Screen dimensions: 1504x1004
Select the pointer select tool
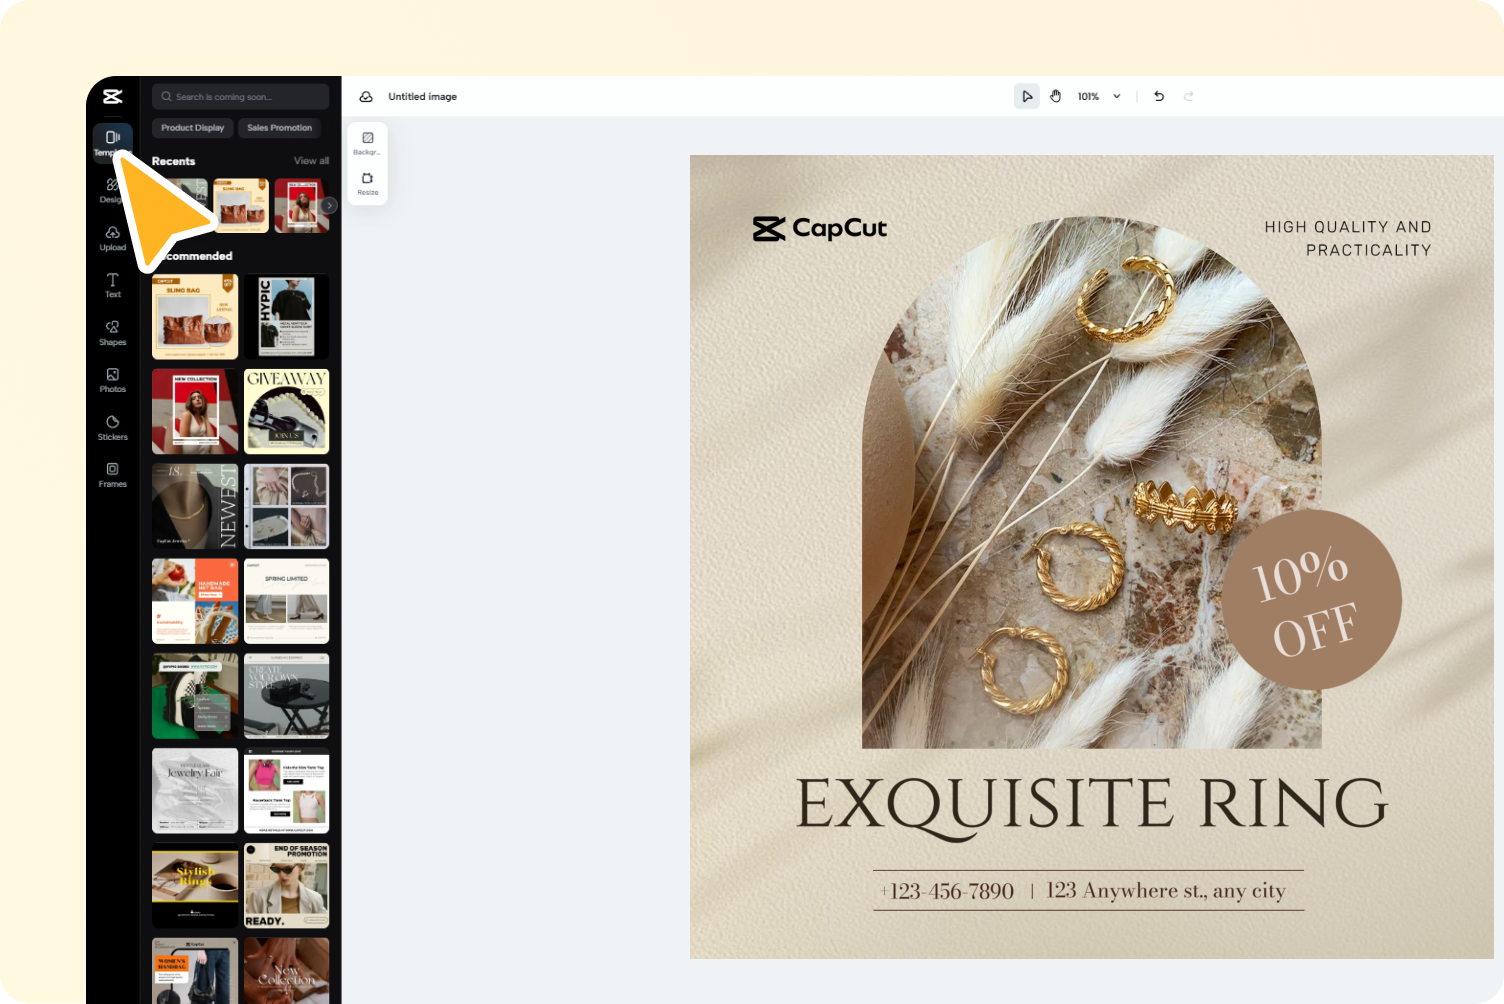tap(1027, 96)
